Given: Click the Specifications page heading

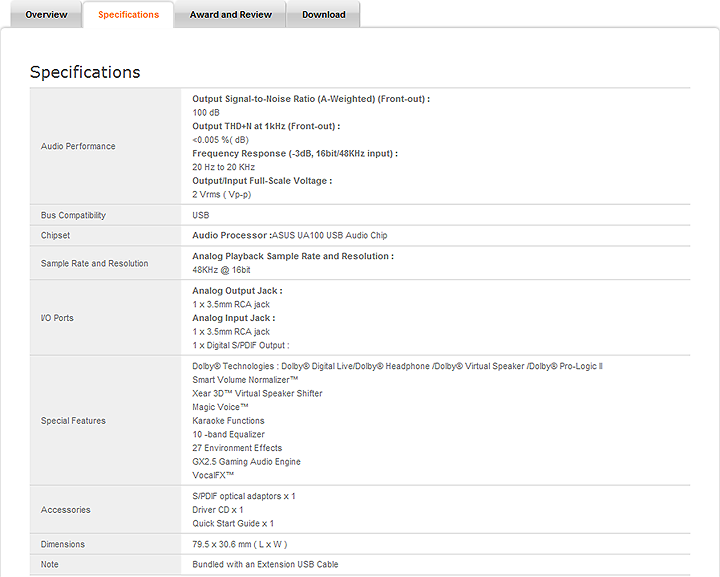Looking at the screenshot, I should pyautogui.click(x=85, y=72).
